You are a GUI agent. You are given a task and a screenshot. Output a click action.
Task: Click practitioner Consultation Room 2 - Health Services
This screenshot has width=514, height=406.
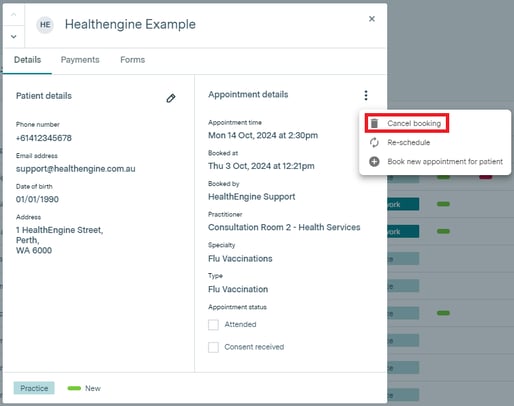point(284,227)
